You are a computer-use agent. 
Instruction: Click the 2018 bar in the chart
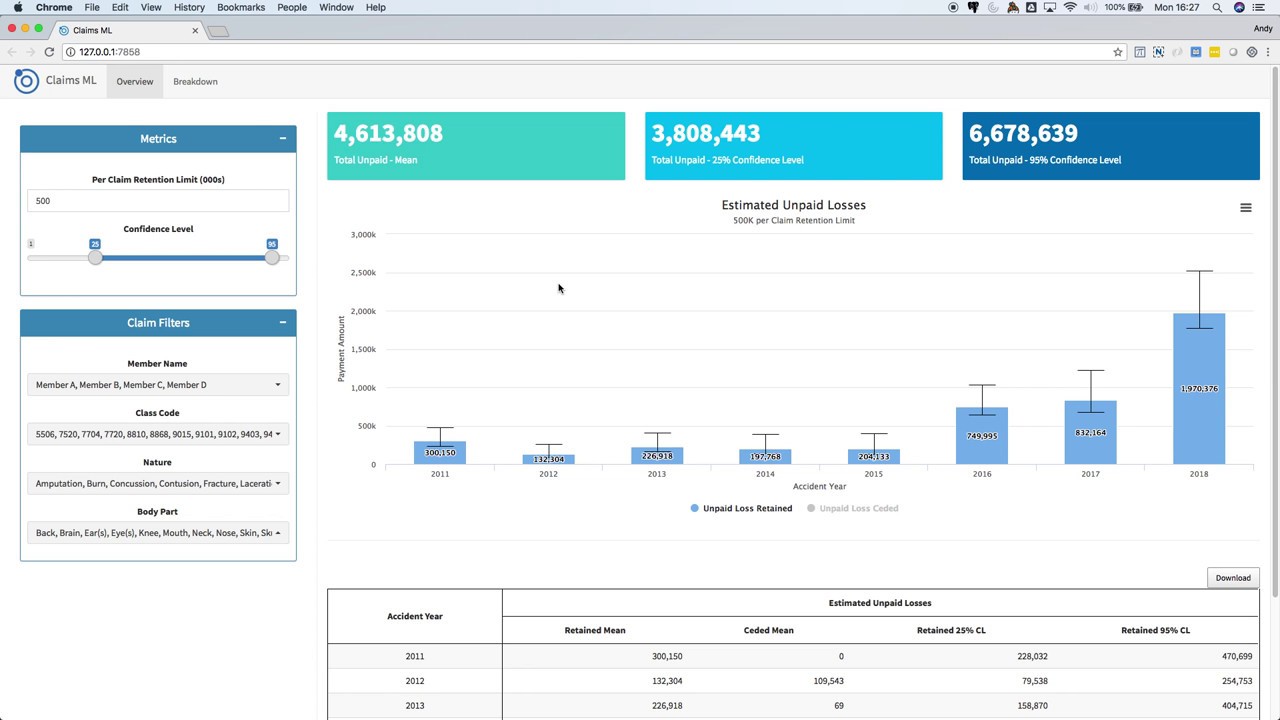coord(1199,389)
